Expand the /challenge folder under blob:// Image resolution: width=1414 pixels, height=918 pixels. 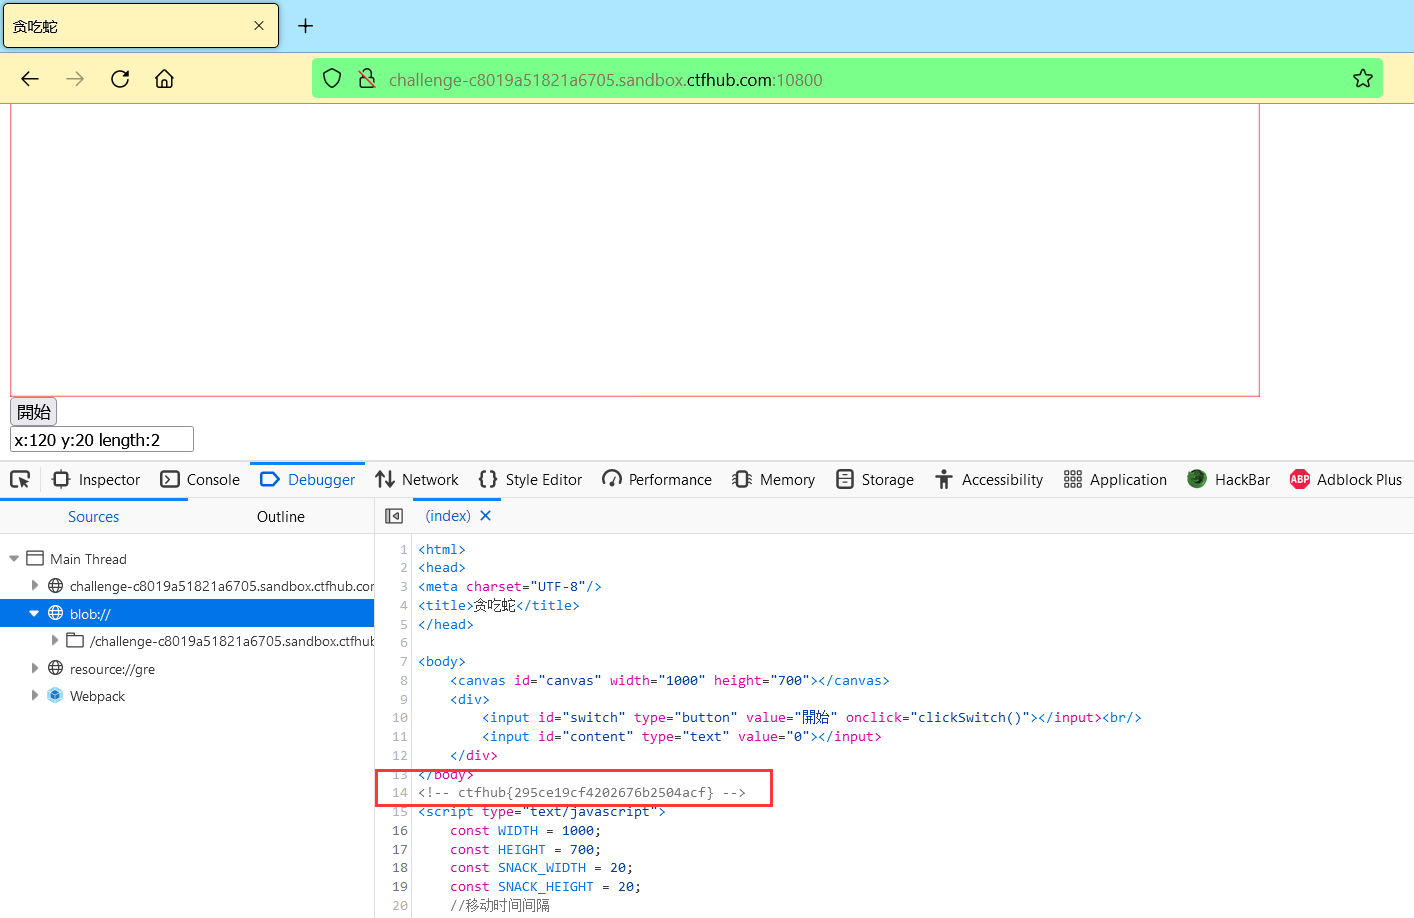coord(55,640)
